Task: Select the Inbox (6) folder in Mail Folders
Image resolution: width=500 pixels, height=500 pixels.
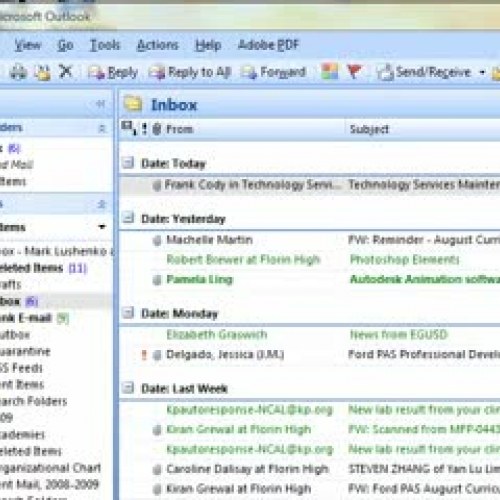Action: (19, 301)
